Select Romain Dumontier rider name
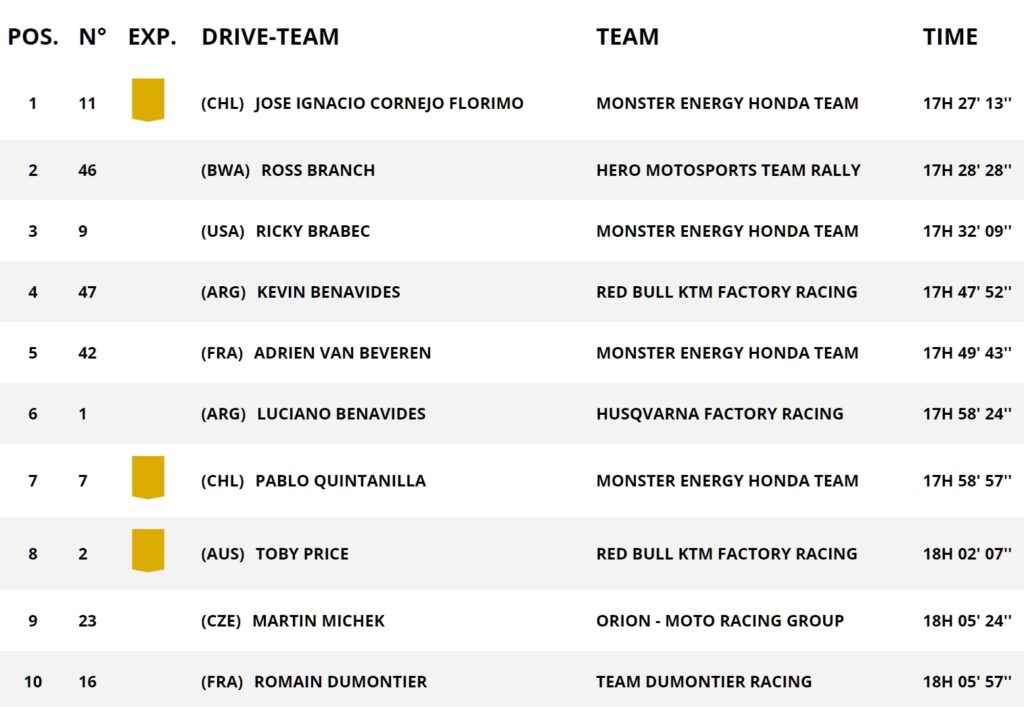This screenshot has width=1024, height=707. click(x=340, y=682)
